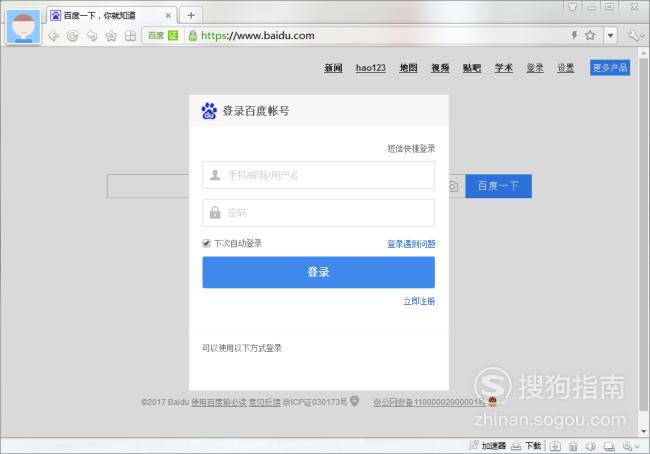Open the 设置 link
The height and width of the screenshot is (454, 650).
pos(565,68)
